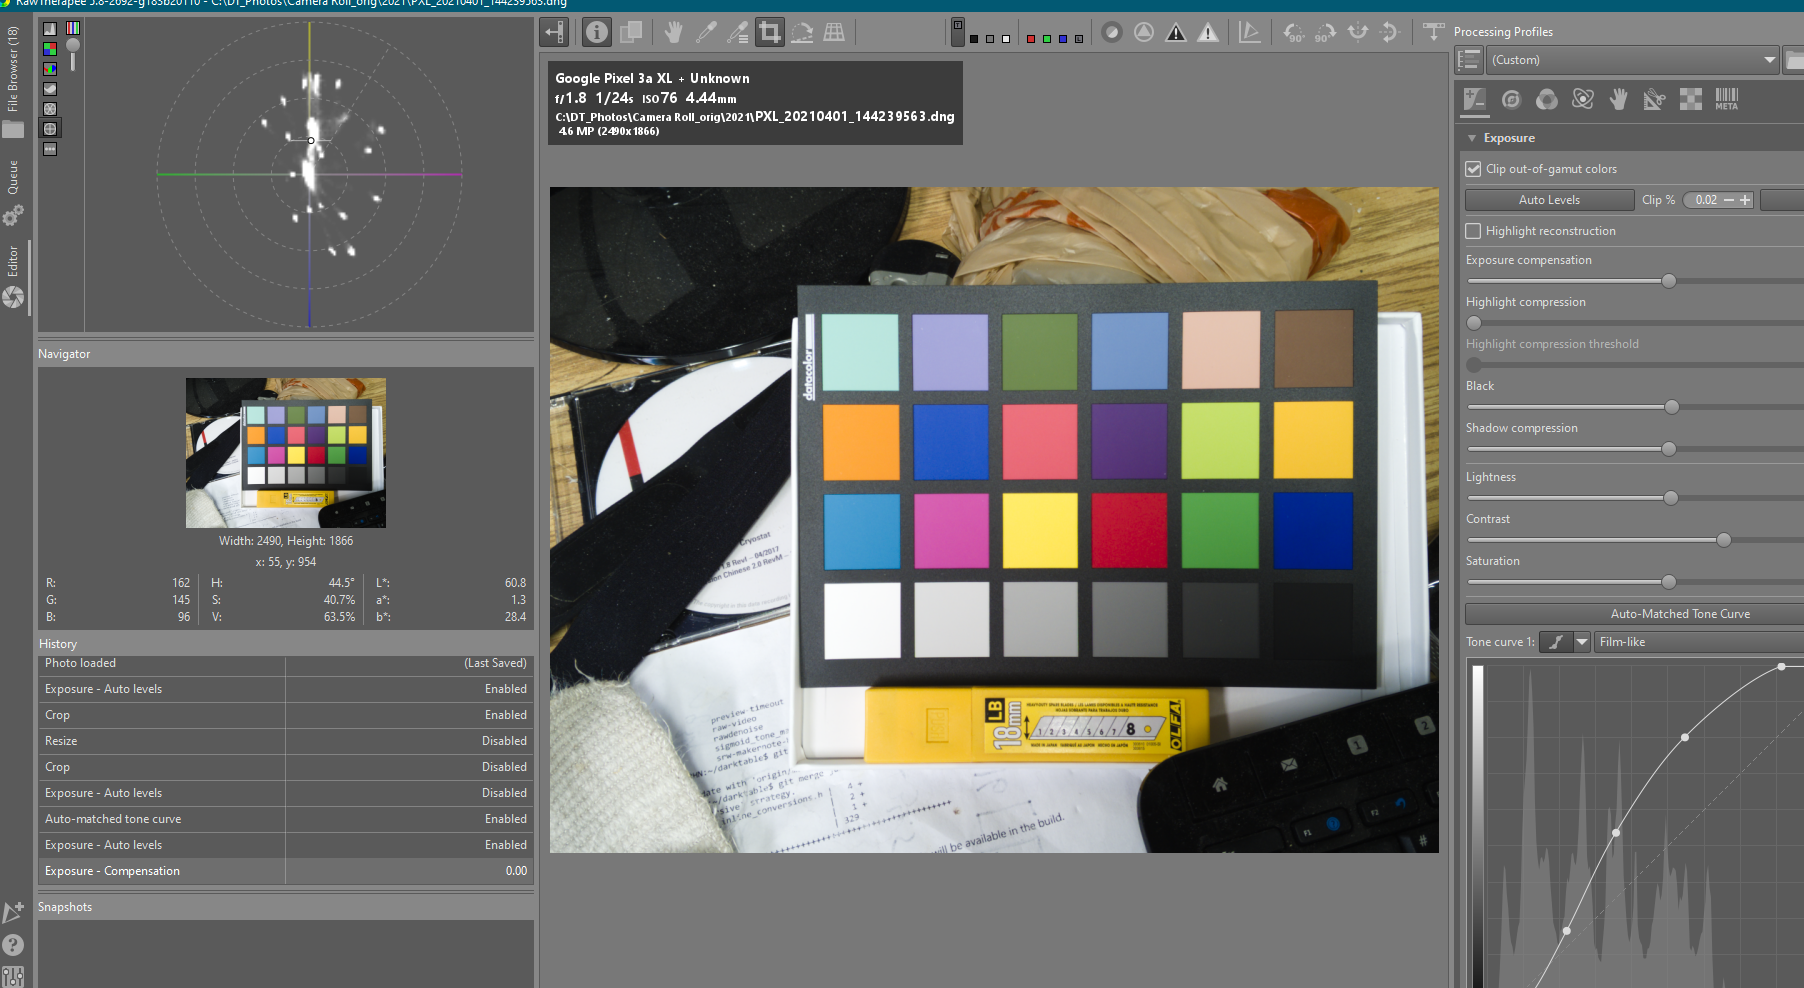Toggle the image info overlay

click(597, 32)
